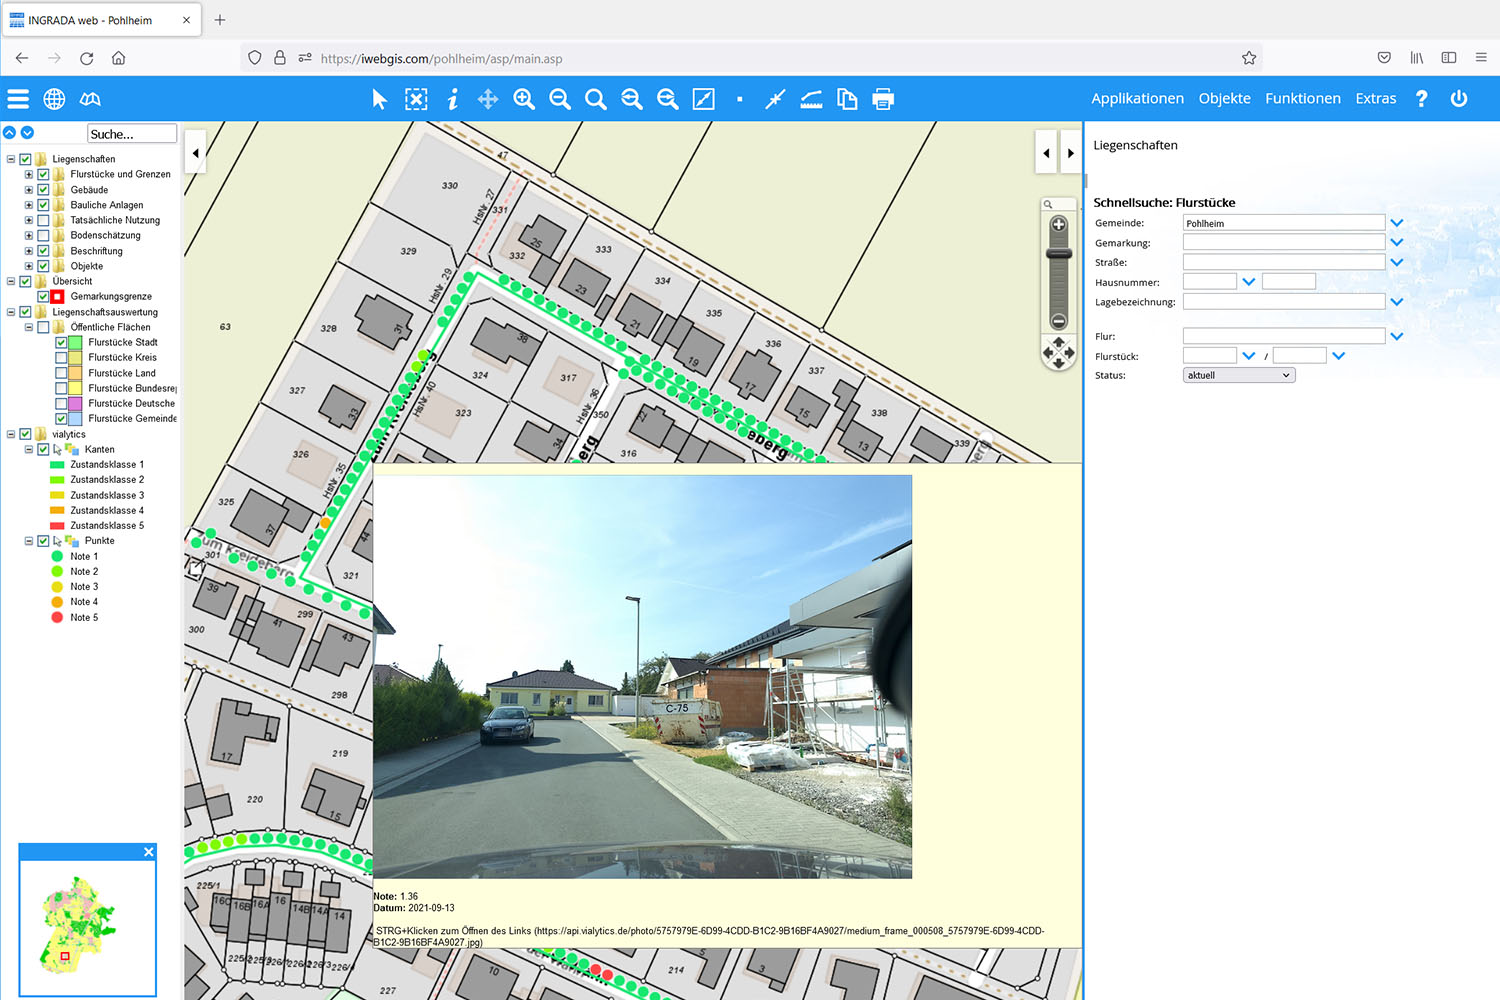
Task: Click the print map icon
Action: [x=883, y=99]
